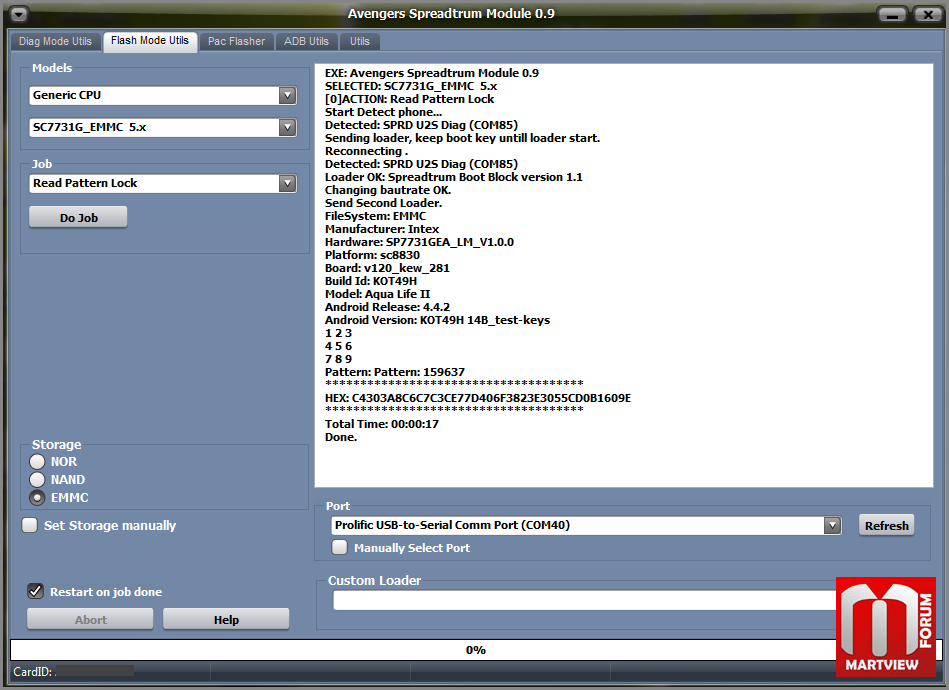Enable Set Storage manually checkbox
The height and width of the screenshot is (690, 949).
pos(30,525)
